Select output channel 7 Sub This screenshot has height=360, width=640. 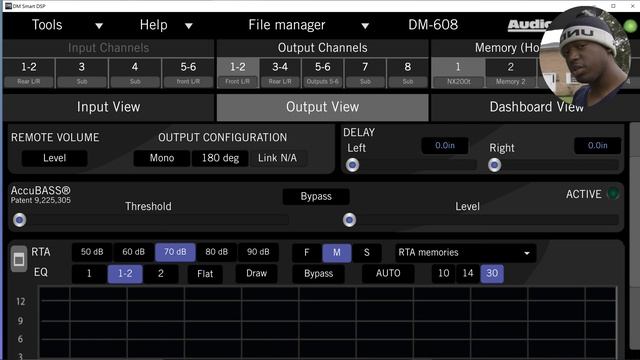365,73
